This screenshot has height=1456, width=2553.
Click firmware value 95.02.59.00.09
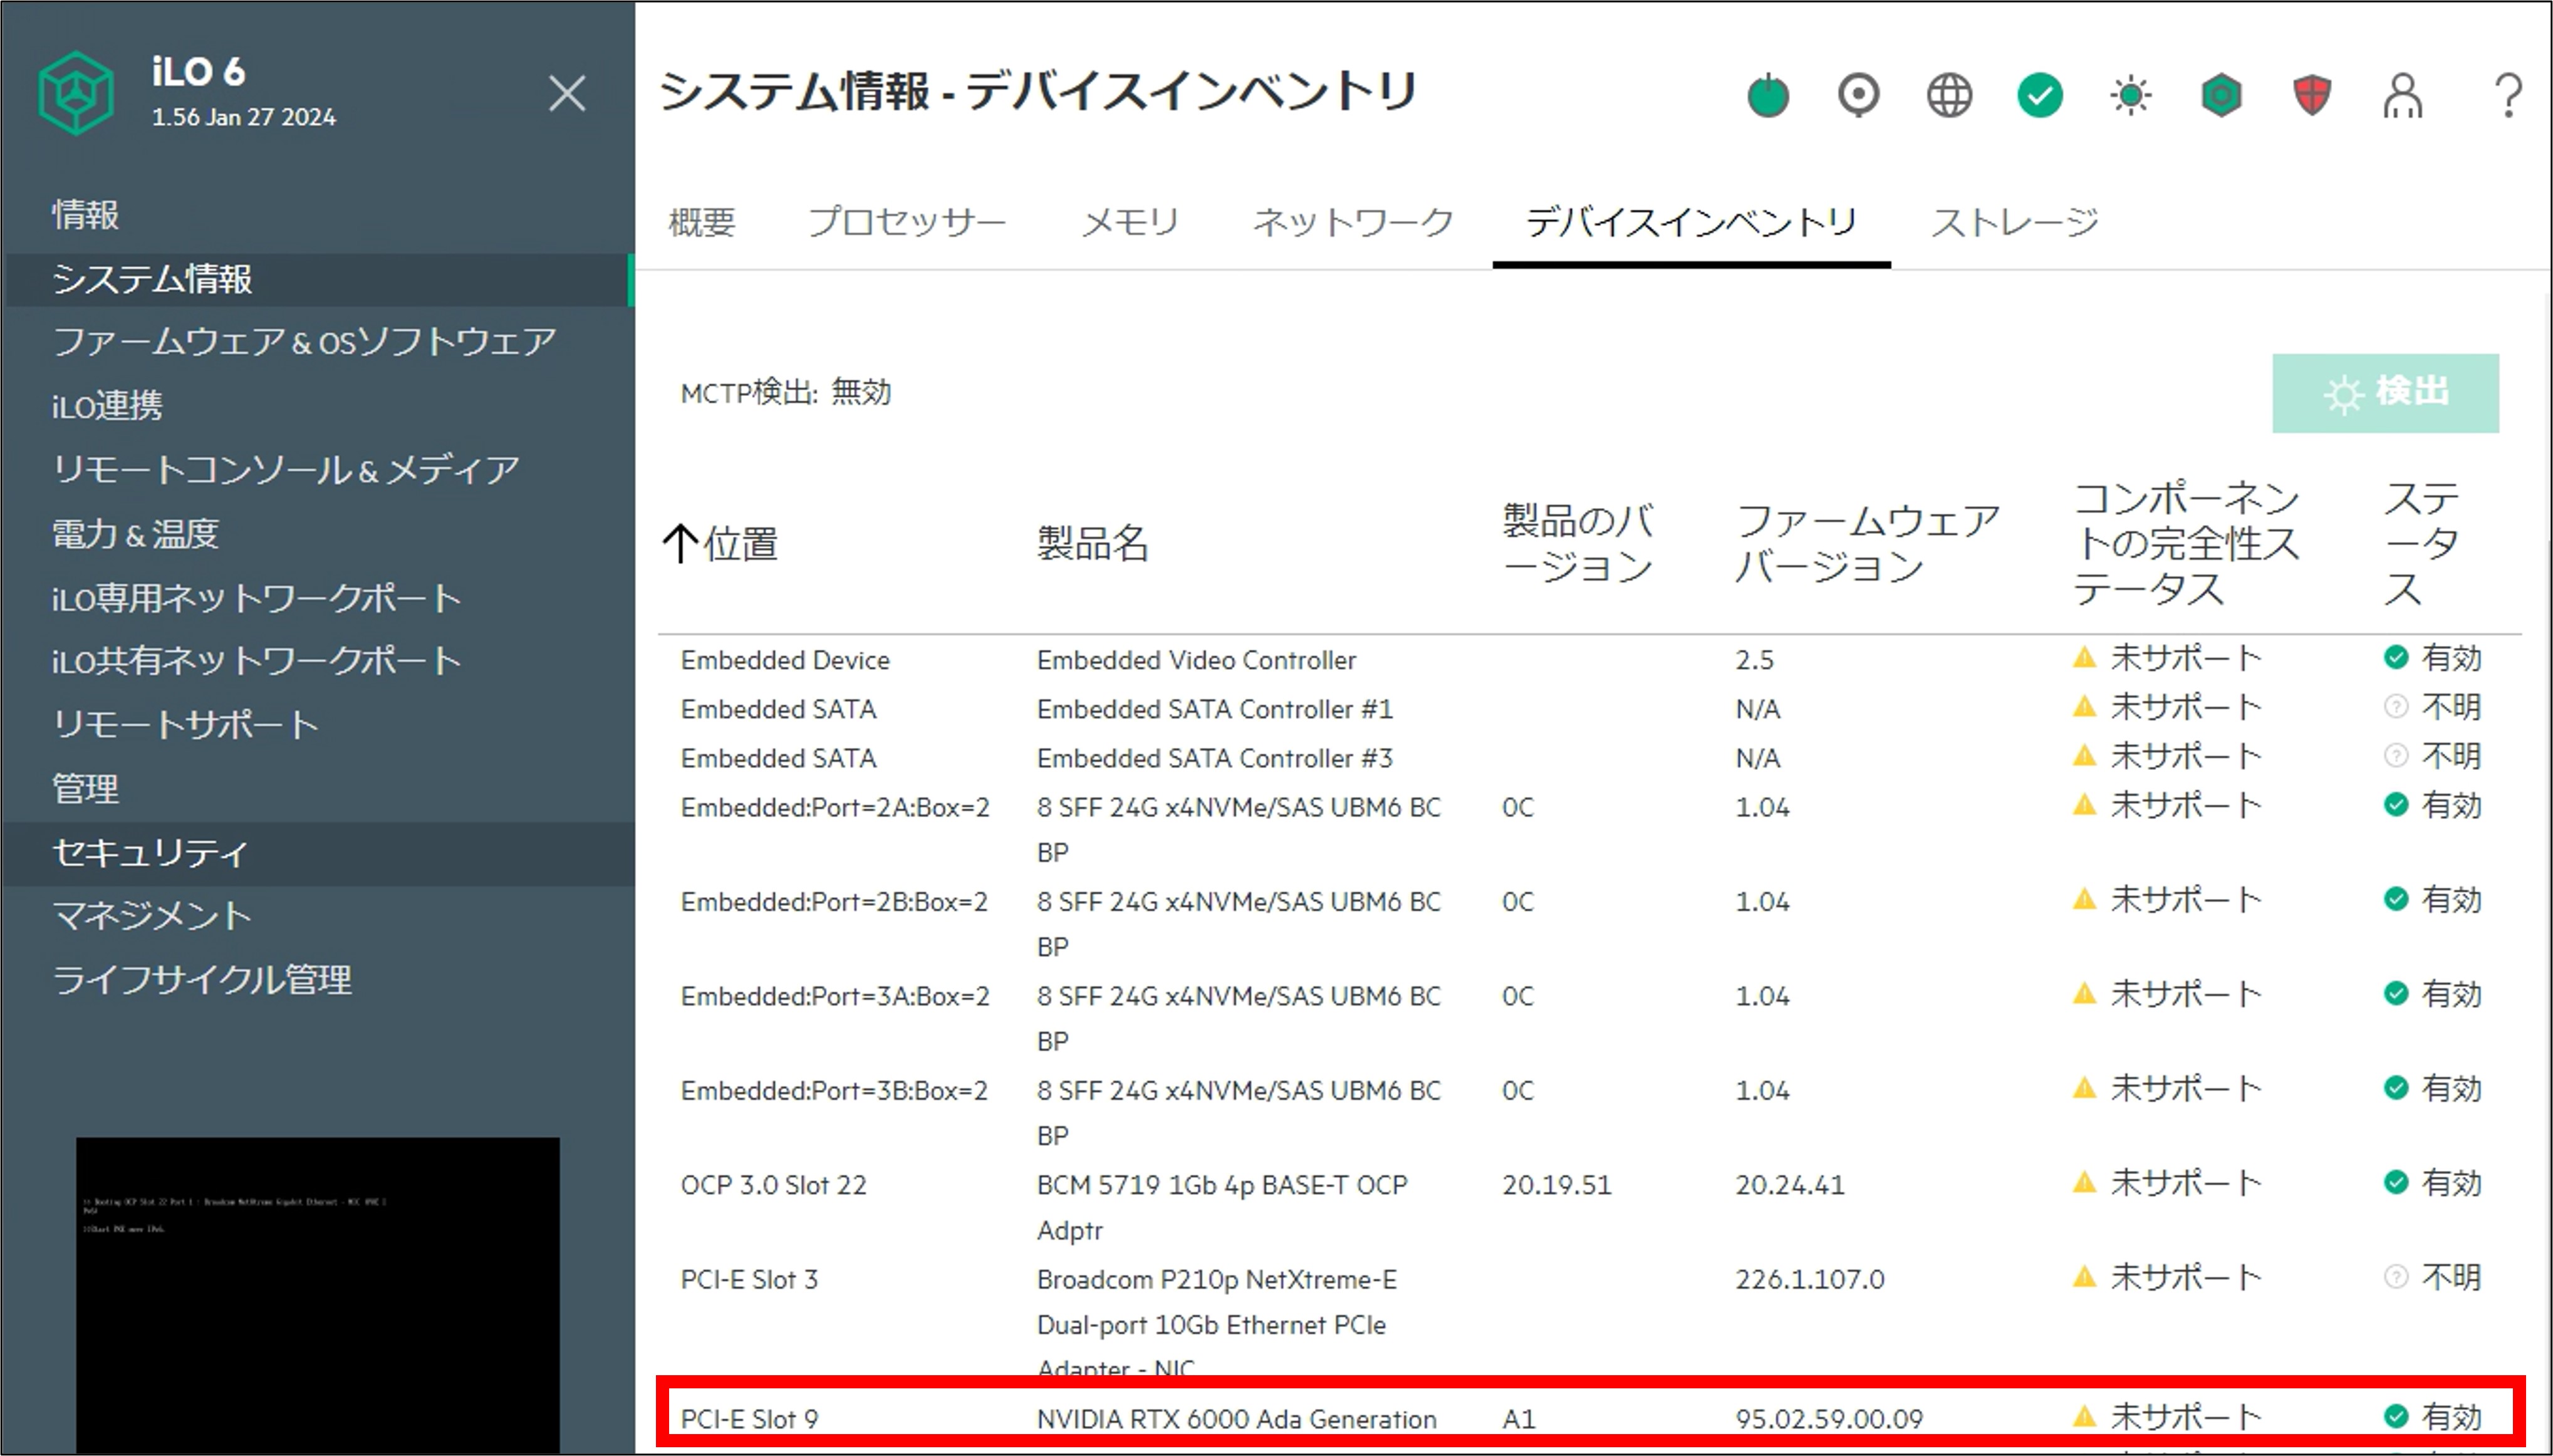(x=1829, y=1419)
